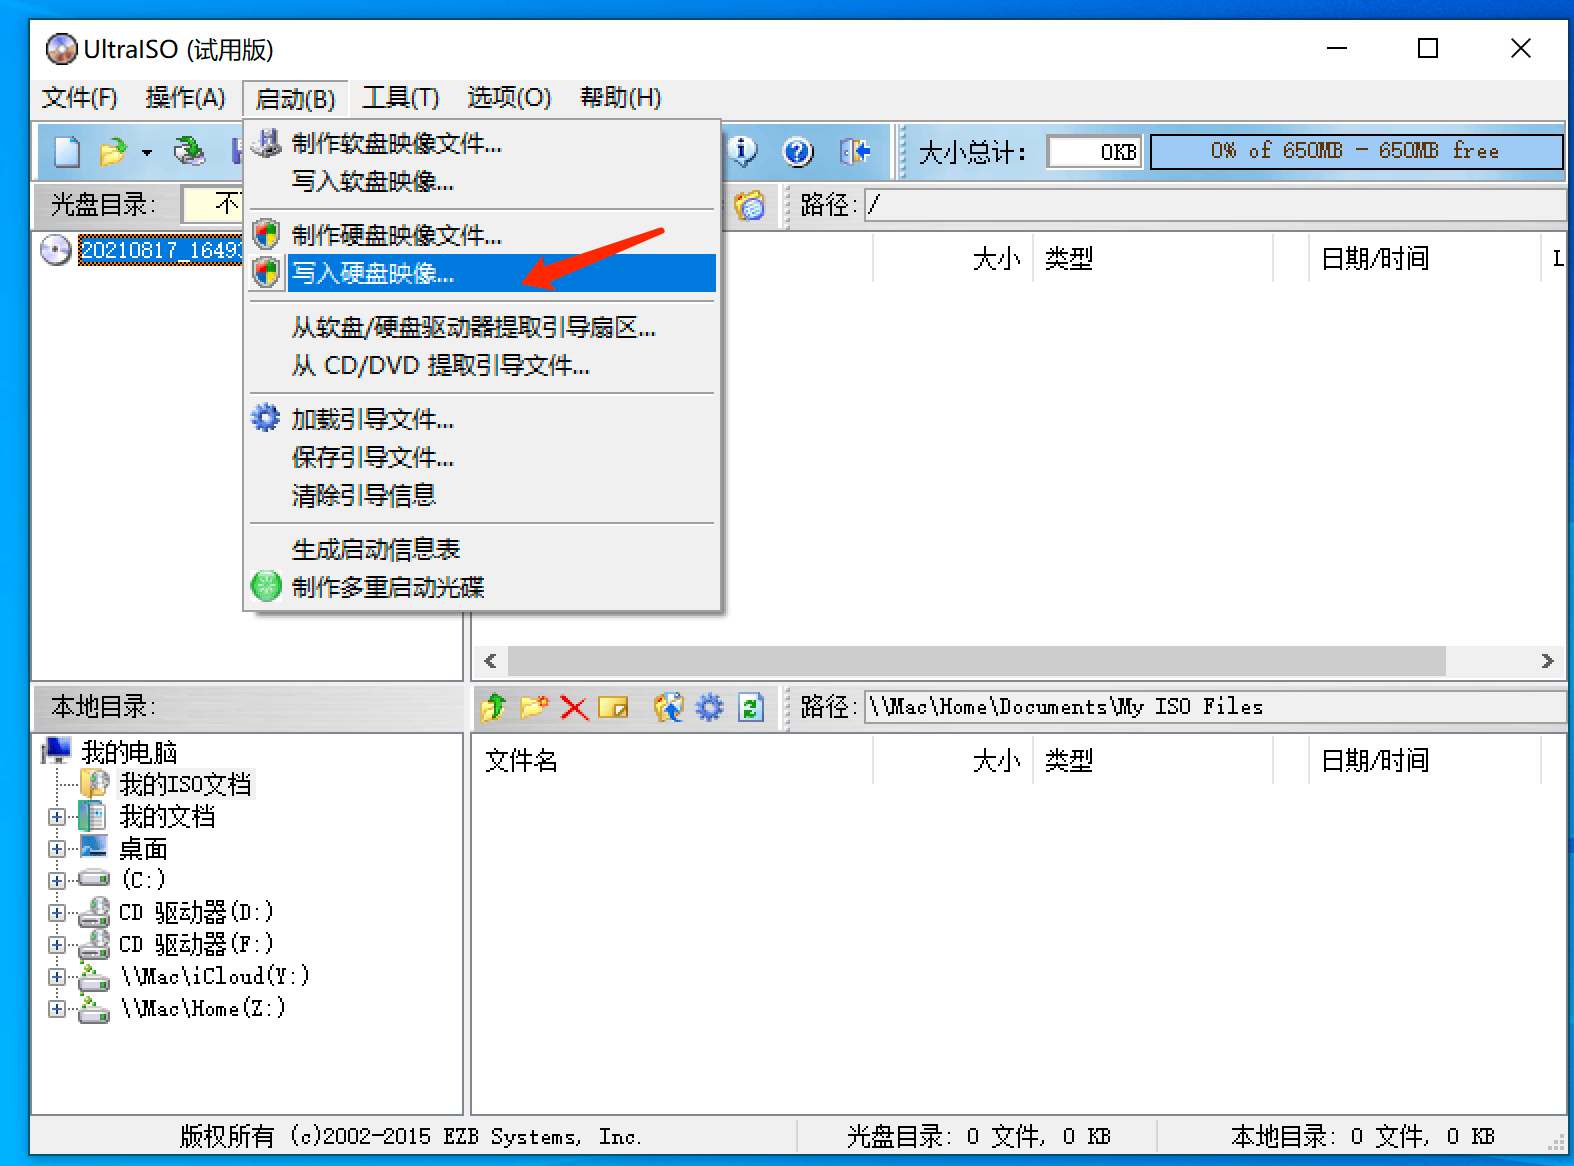
Task: Open the 操作(A) menu
Action: tap(185, 98)
